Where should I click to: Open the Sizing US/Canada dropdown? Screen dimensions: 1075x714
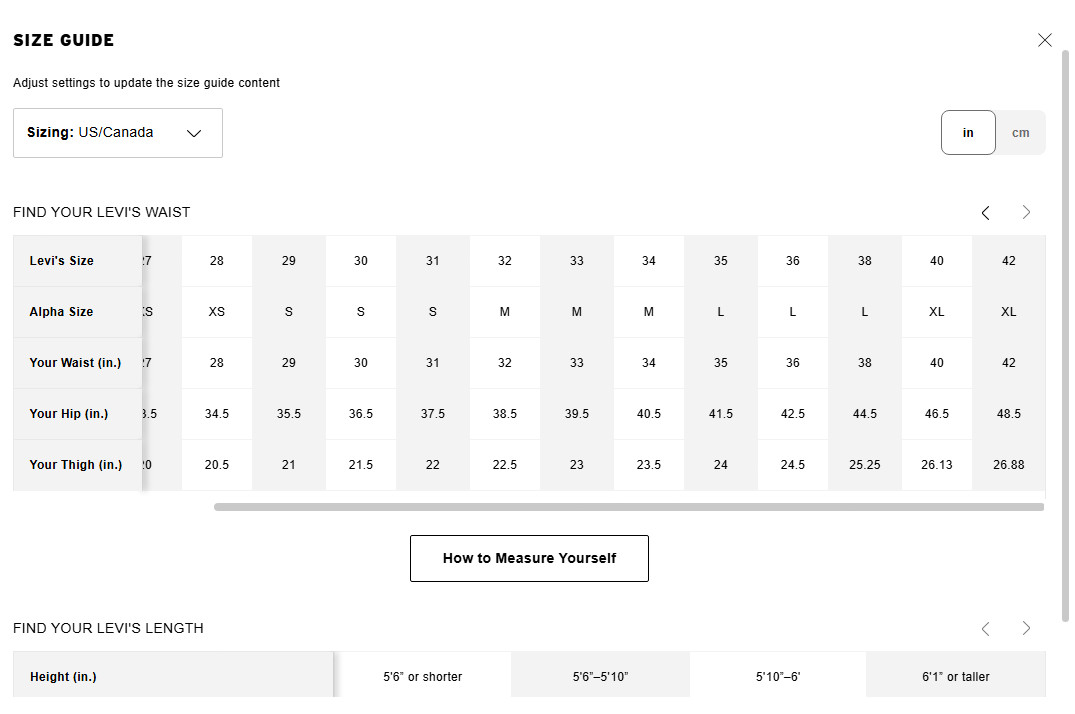tap(118, 133)
